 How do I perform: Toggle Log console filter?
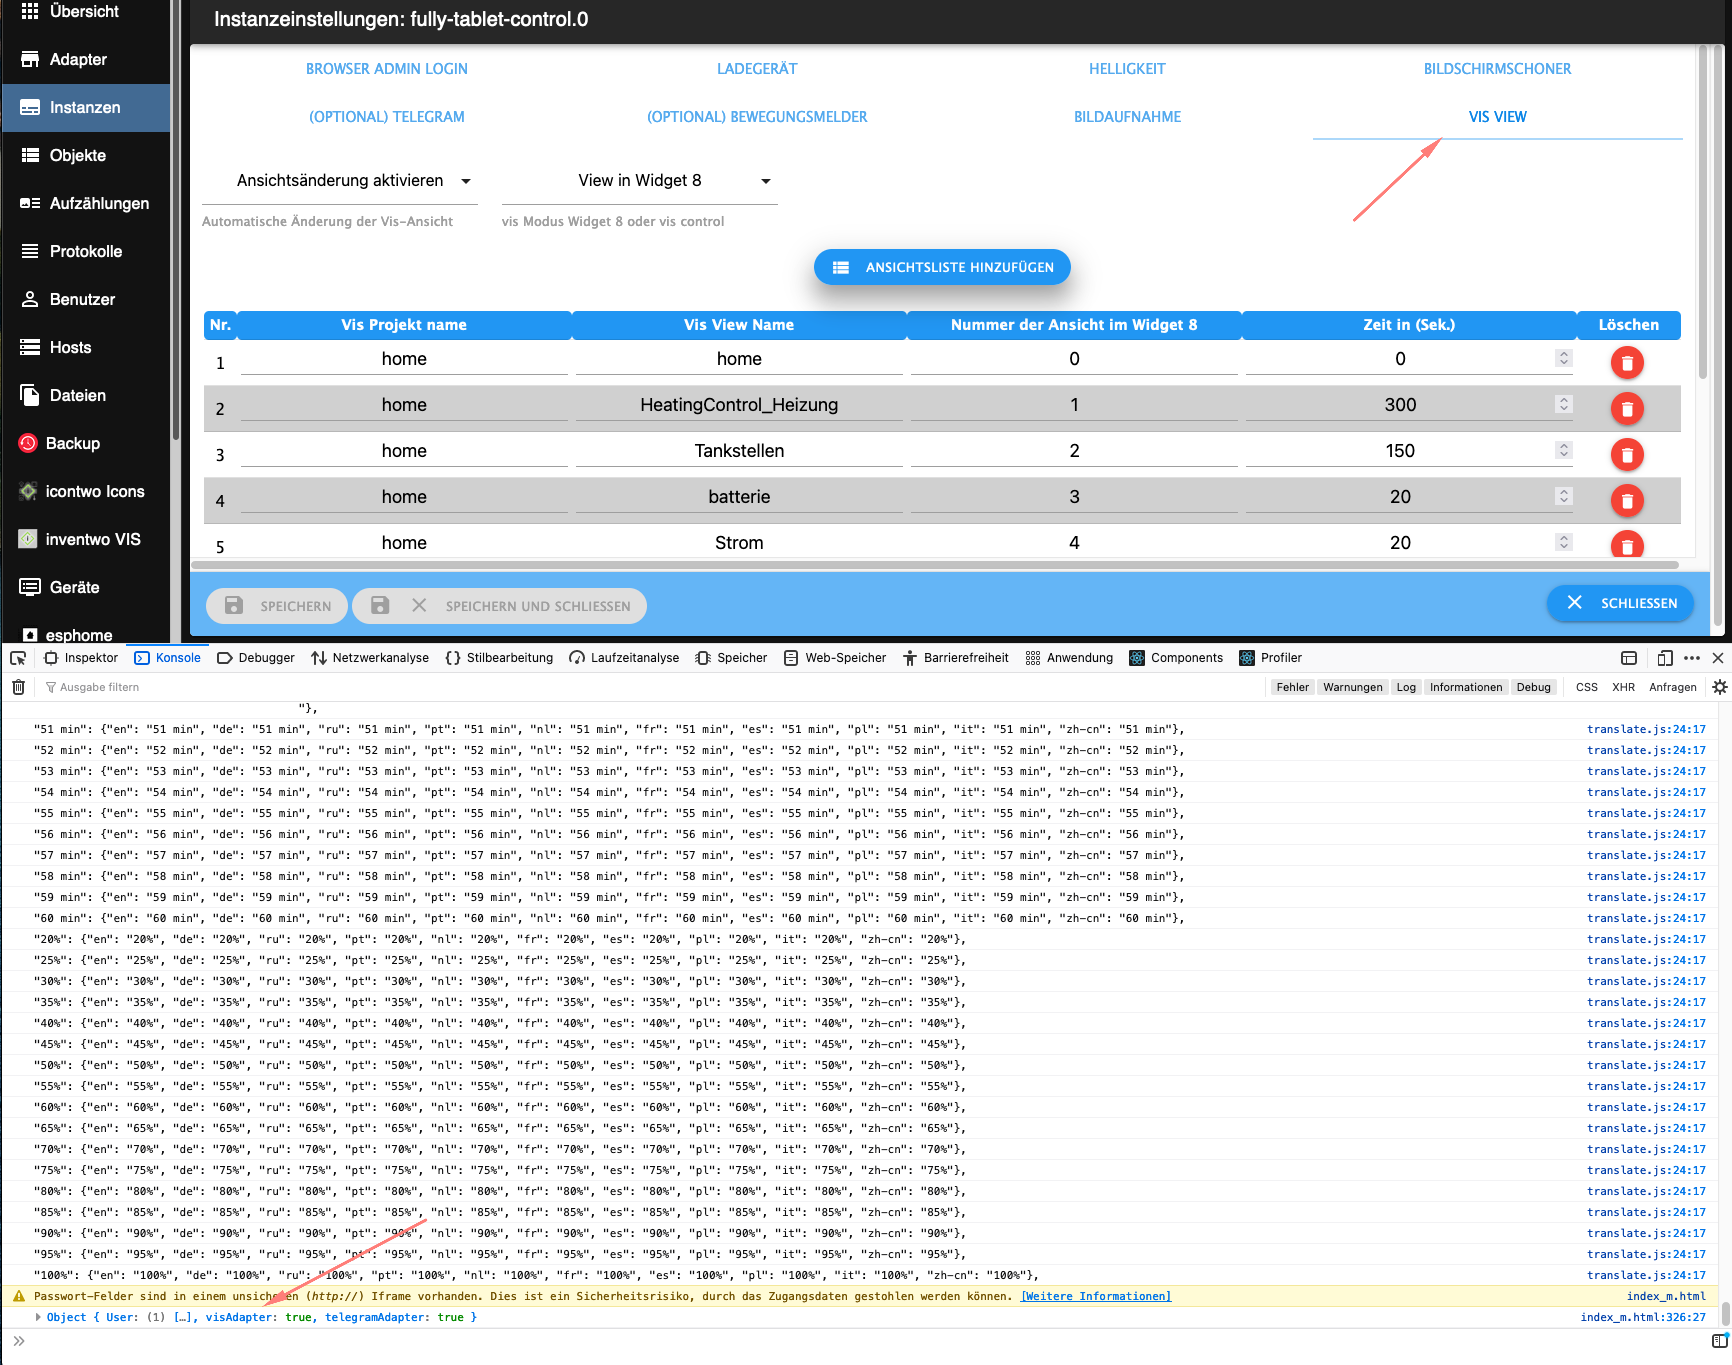coord(1406,687)
